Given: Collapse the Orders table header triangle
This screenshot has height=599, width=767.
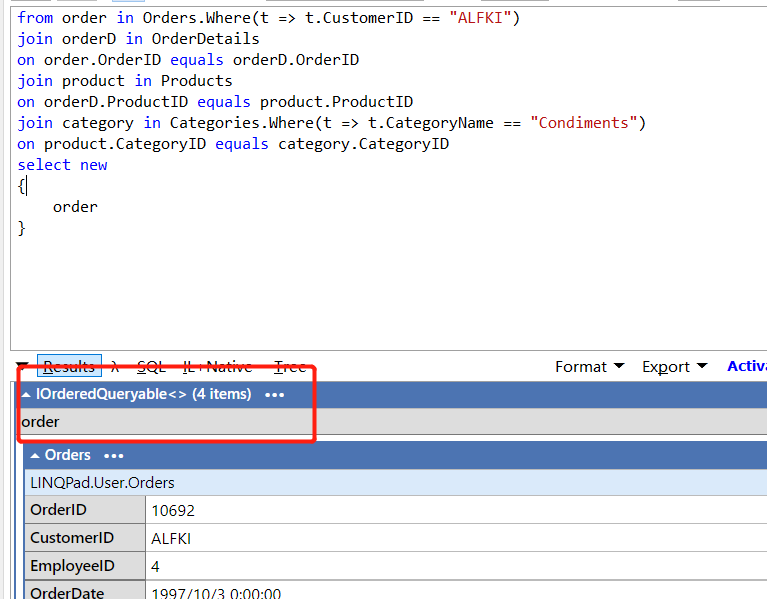Looking at the screenshot, I should pyautogui.click(x=35, y=456).
